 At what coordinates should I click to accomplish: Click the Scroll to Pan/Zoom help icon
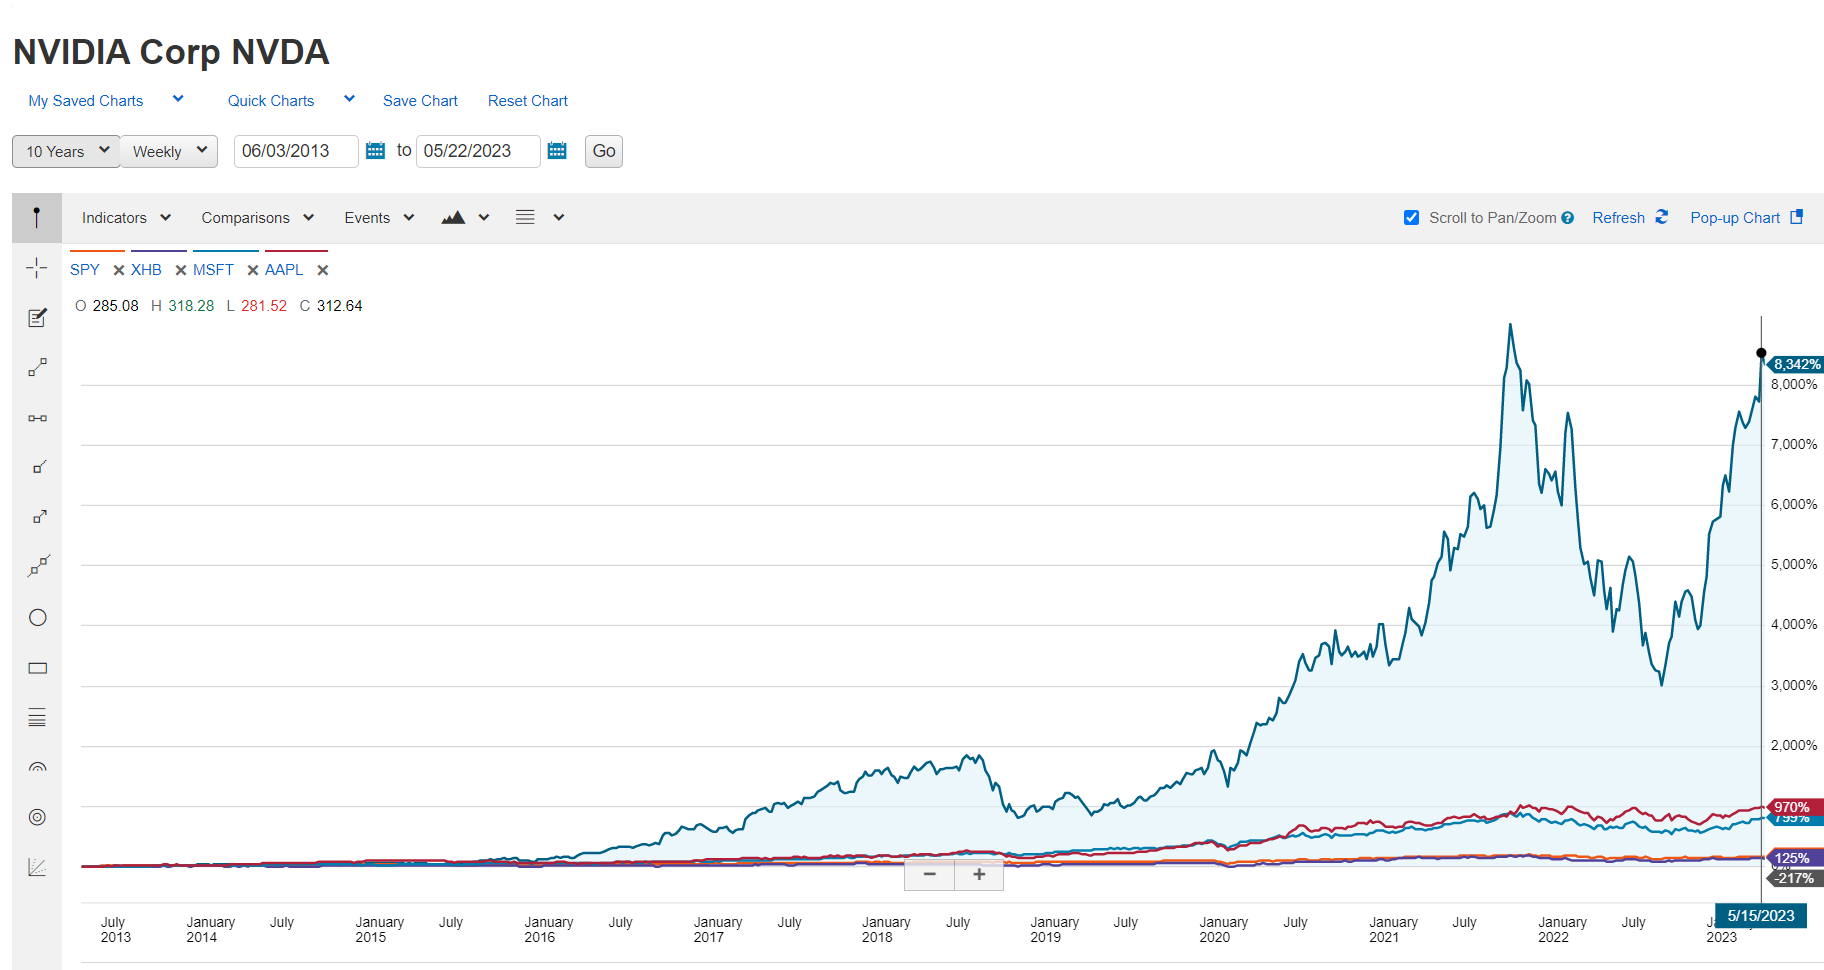1568,218
